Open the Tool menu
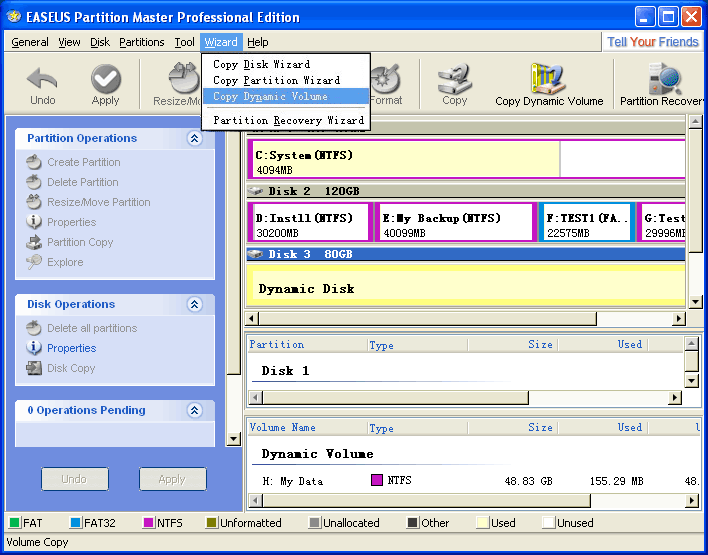Screen dimensions: 708x555 (x=184, y=42)
